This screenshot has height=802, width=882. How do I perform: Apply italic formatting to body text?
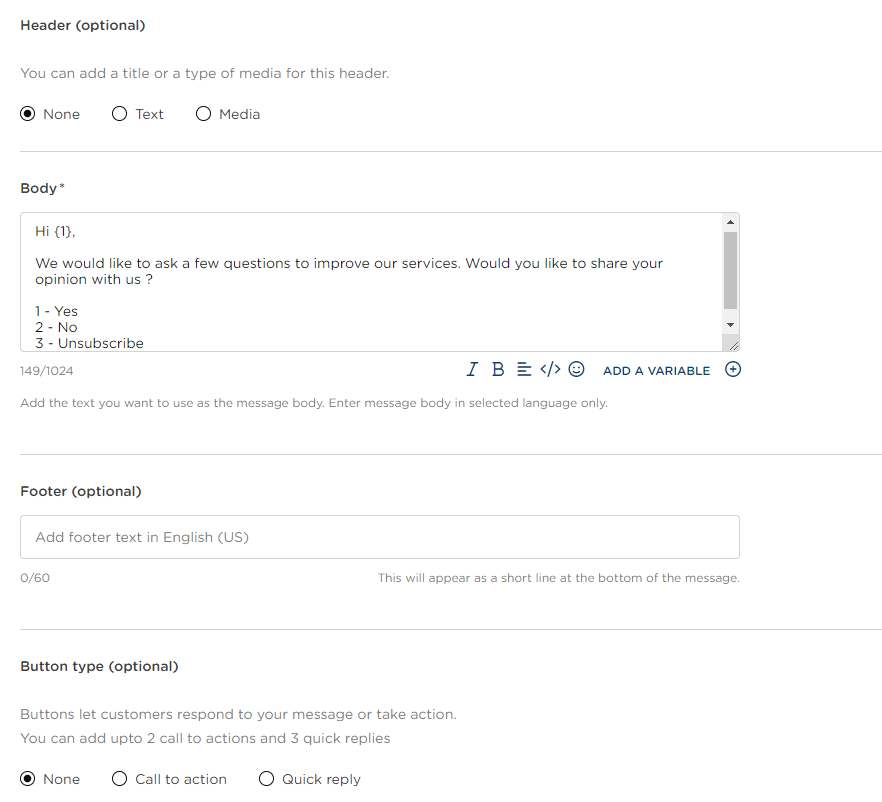pyautogui.click(x=472, y=370)
